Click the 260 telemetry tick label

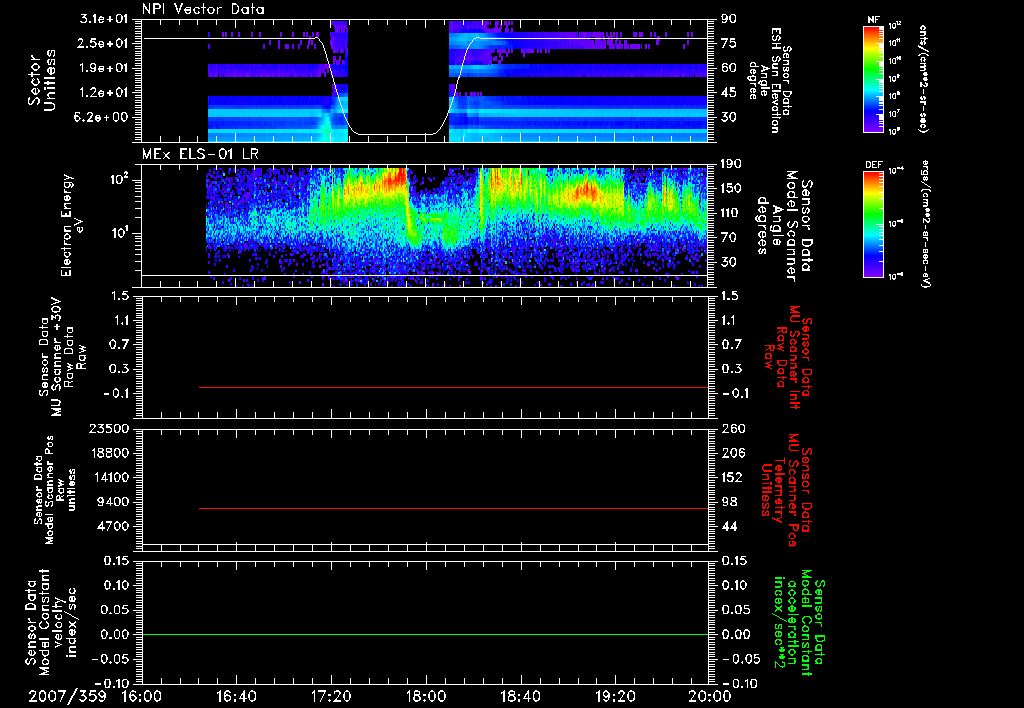pos(732,428)
